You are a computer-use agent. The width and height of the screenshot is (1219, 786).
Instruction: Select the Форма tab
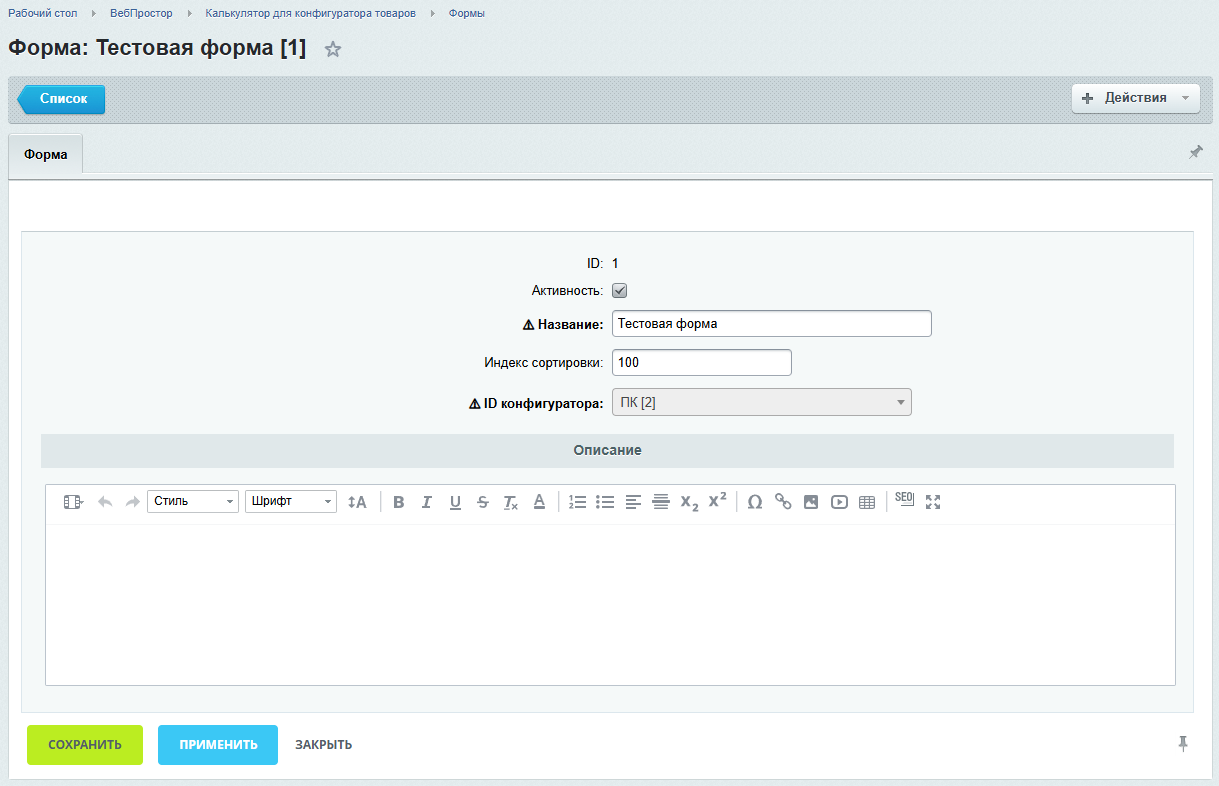click(x=46, y=155)
